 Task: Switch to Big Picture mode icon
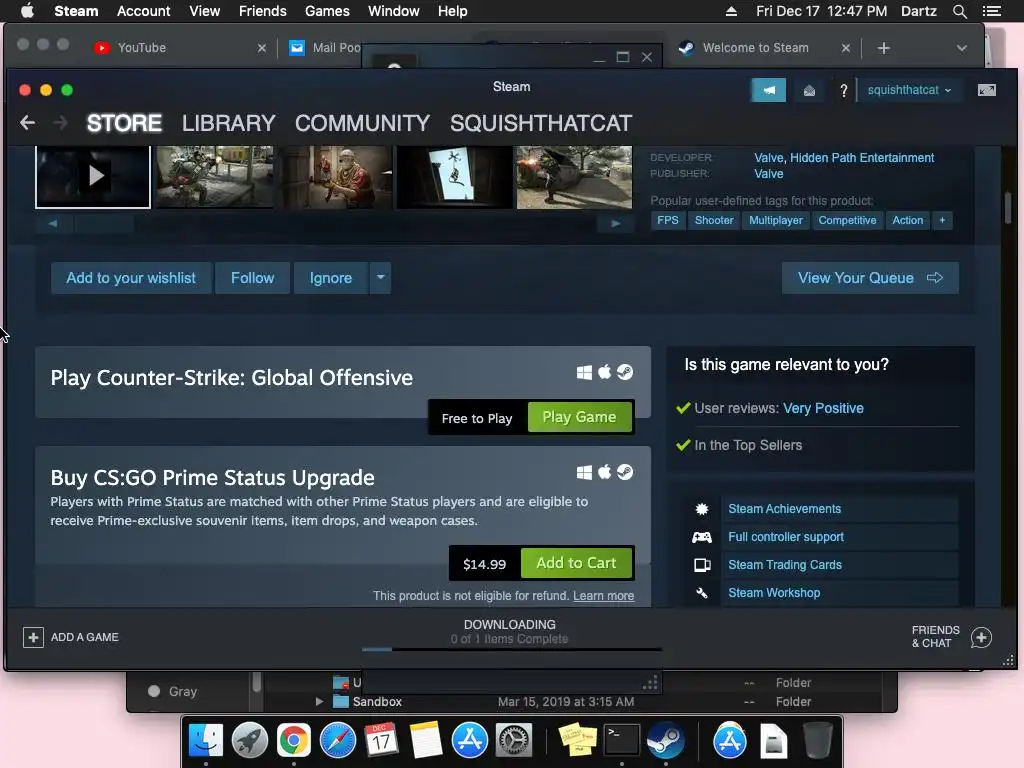pos(987,90)
